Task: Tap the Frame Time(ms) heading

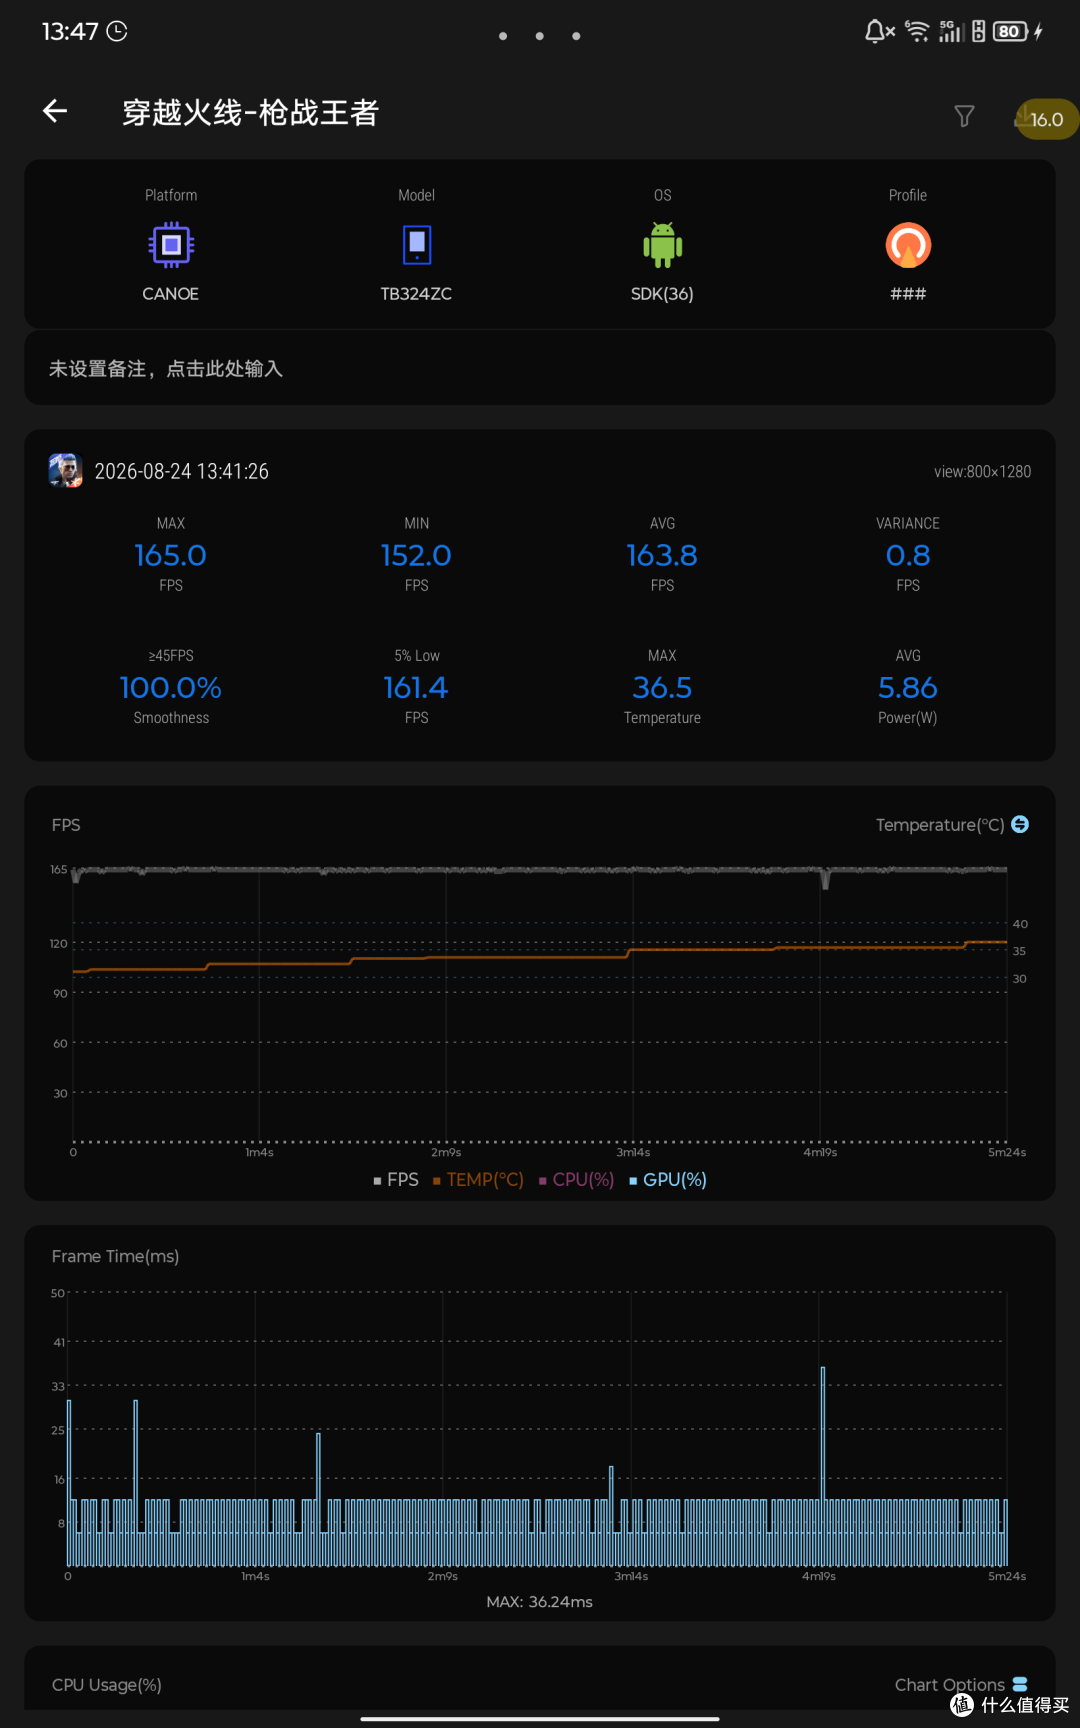Action: pos(116,1256)
